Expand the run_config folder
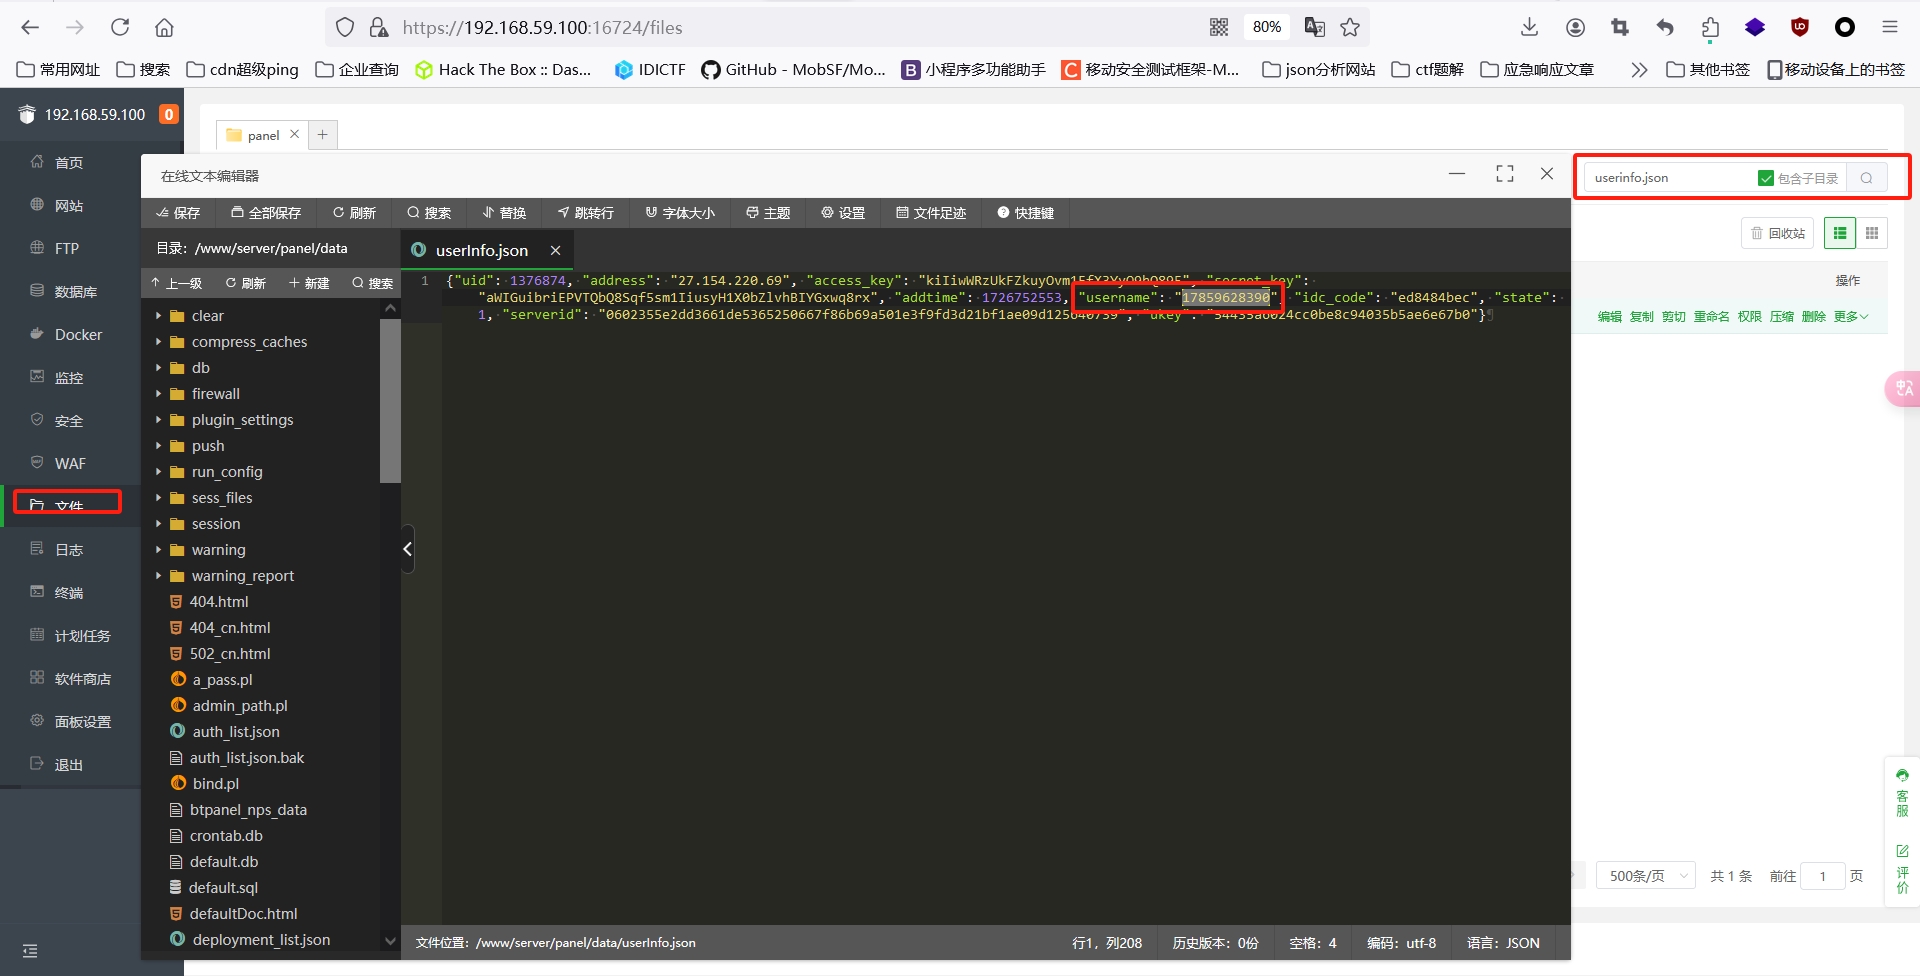 (158, 471)
